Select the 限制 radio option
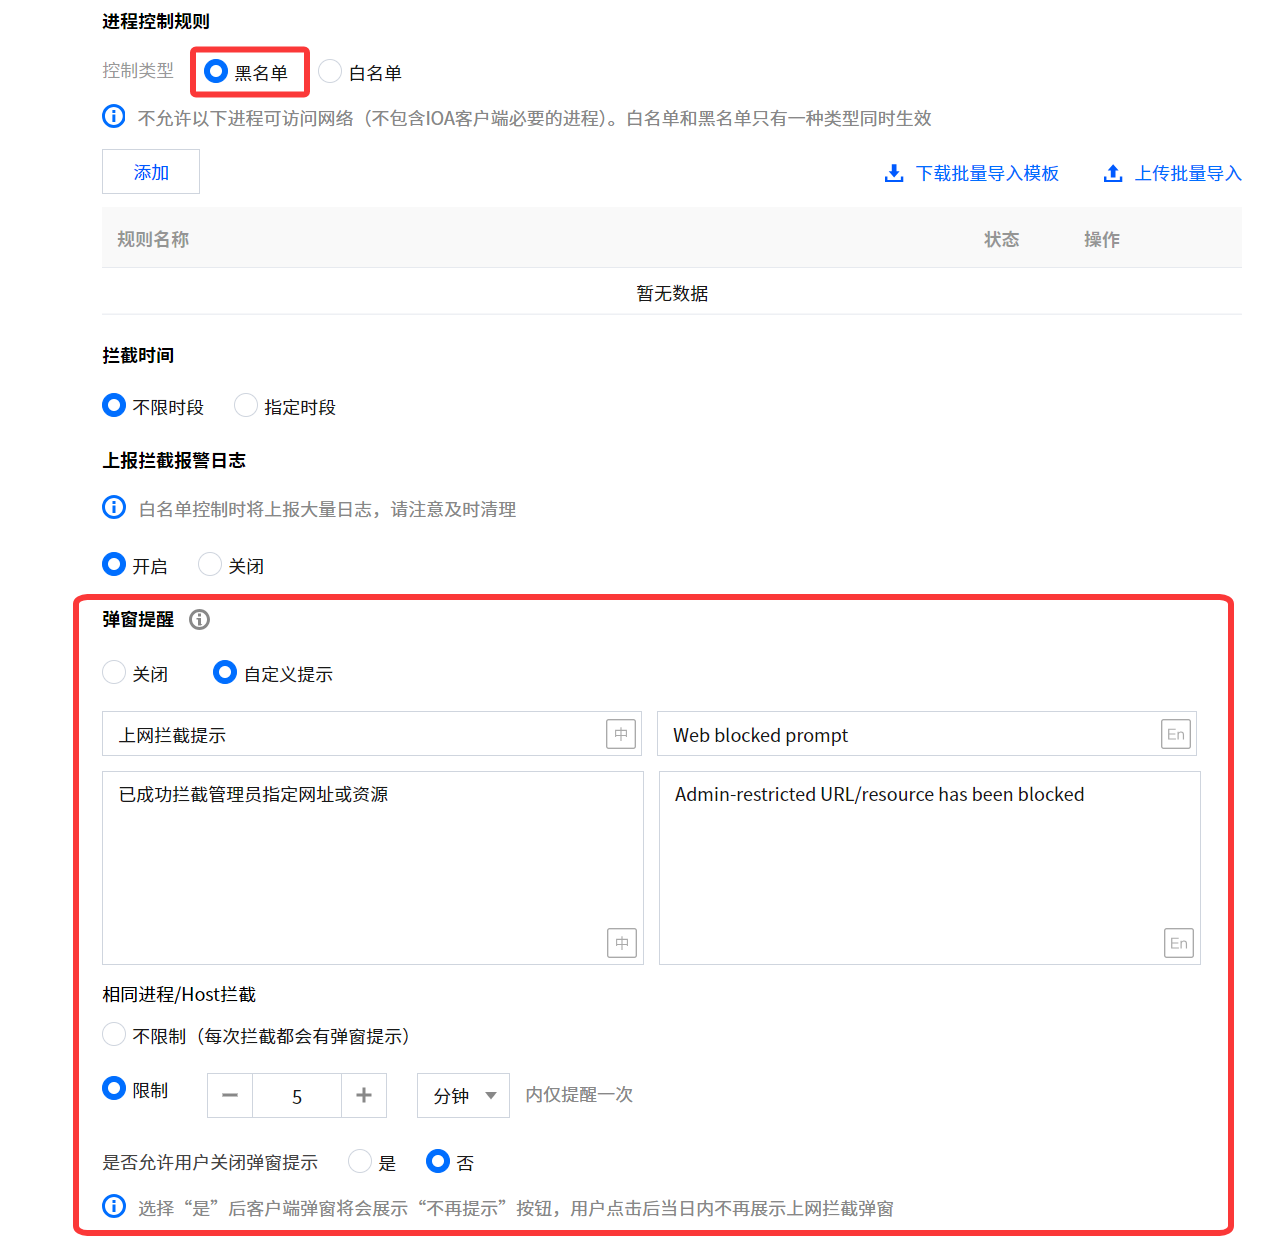 click(x=114, y=1089)
